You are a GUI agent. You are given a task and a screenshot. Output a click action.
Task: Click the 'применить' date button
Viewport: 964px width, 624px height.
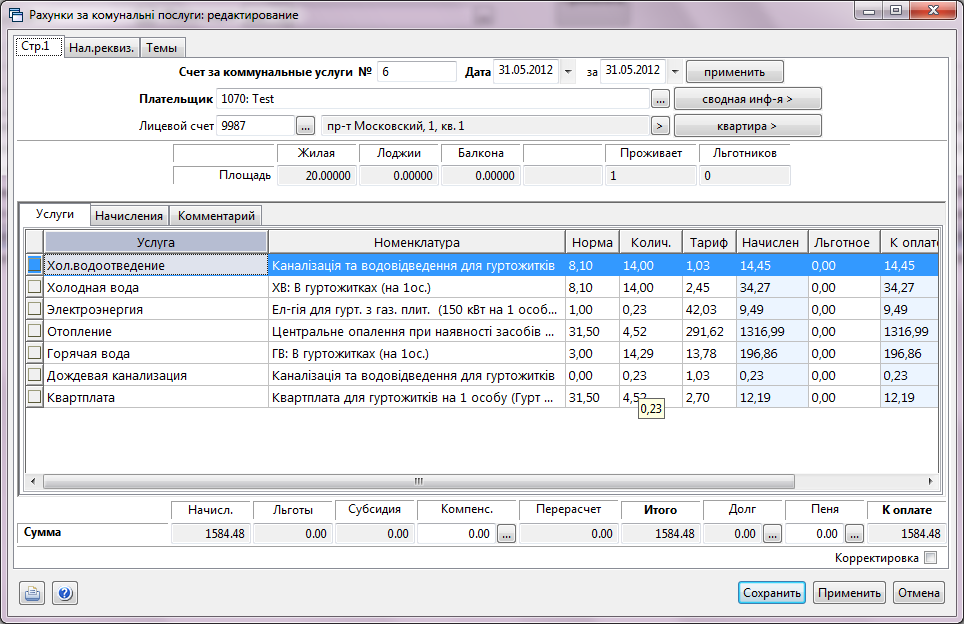coord(735,72)
